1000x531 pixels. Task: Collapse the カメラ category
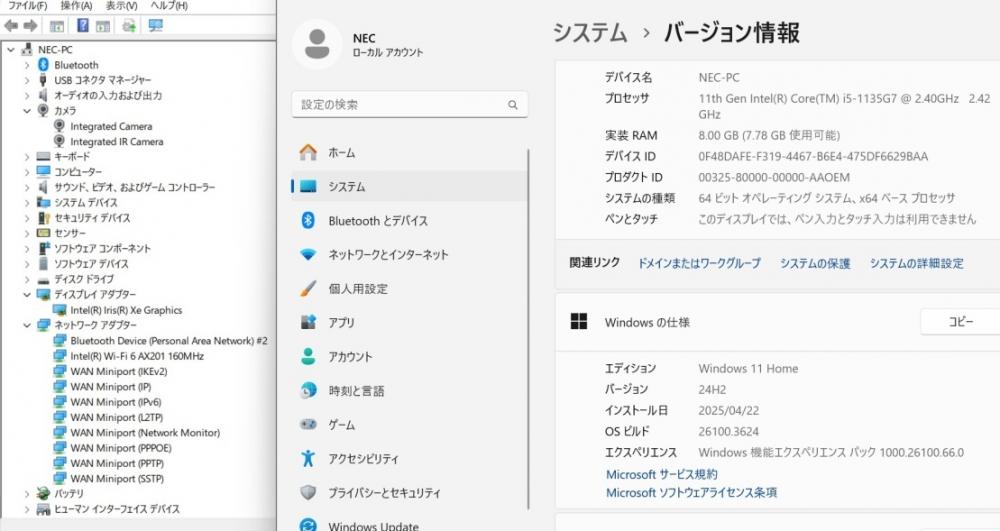click(x=27, y=111)
